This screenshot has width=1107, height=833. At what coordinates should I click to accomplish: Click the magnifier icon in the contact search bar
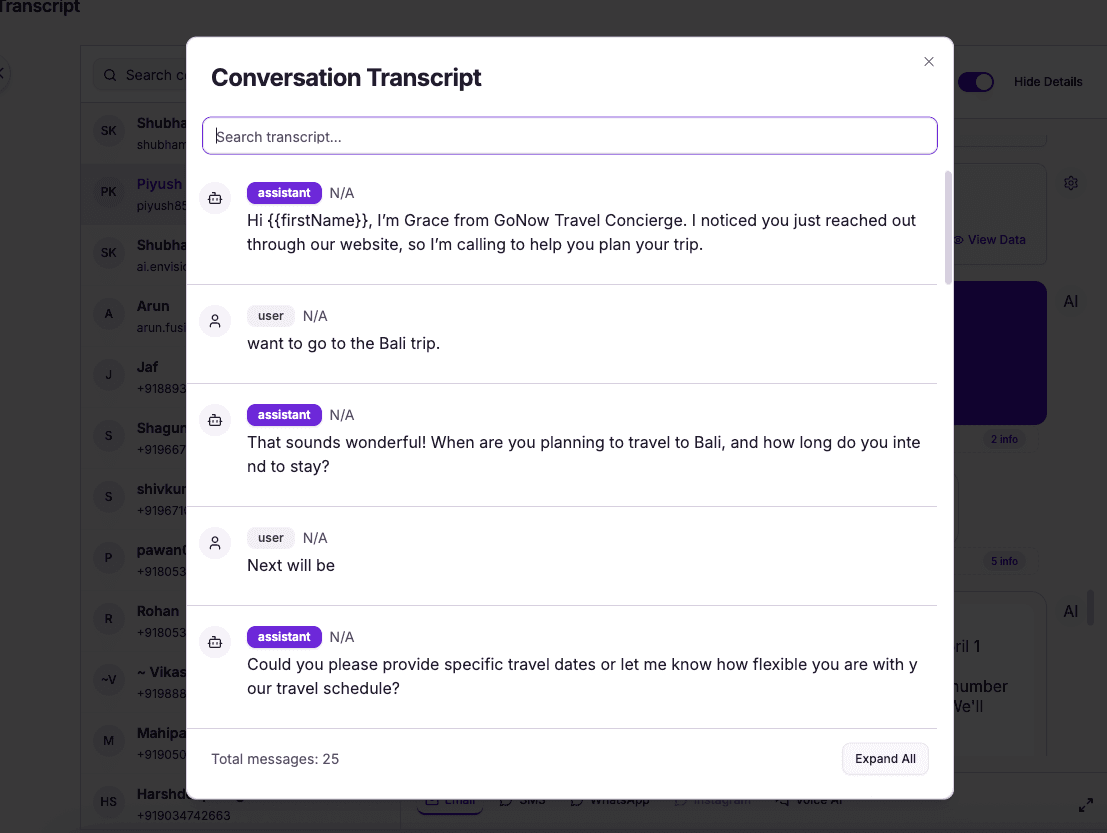[109, 75]
